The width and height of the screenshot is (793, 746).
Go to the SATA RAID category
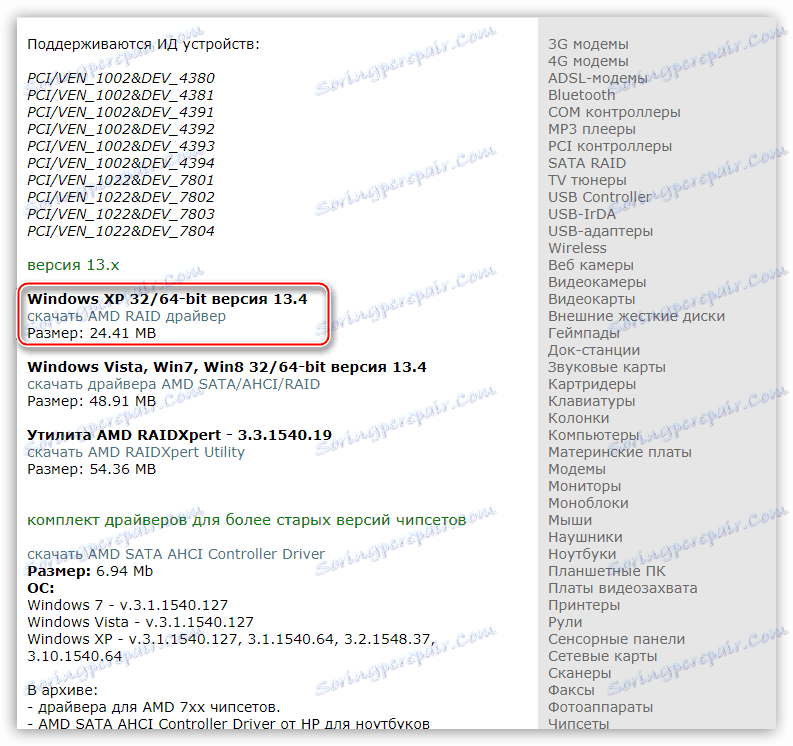[x=587, y=163]
